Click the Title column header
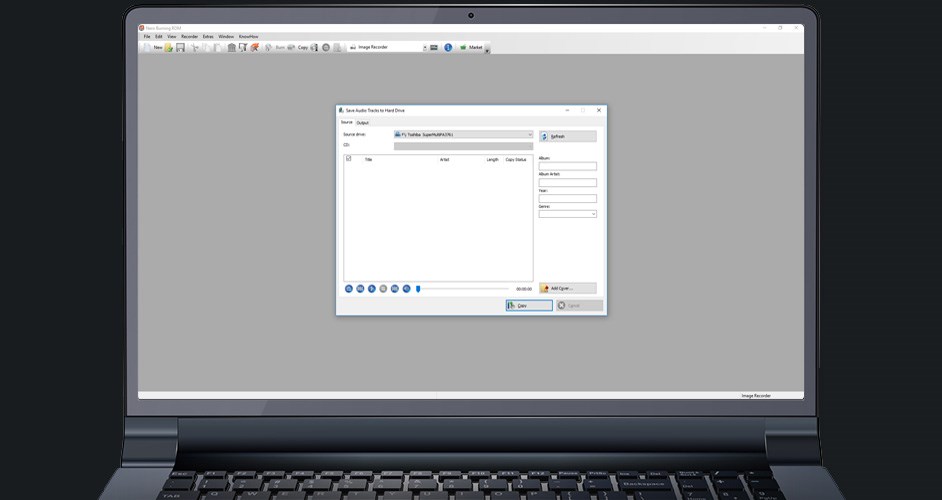This screenshot has height=500, width=942. point(368,159)
